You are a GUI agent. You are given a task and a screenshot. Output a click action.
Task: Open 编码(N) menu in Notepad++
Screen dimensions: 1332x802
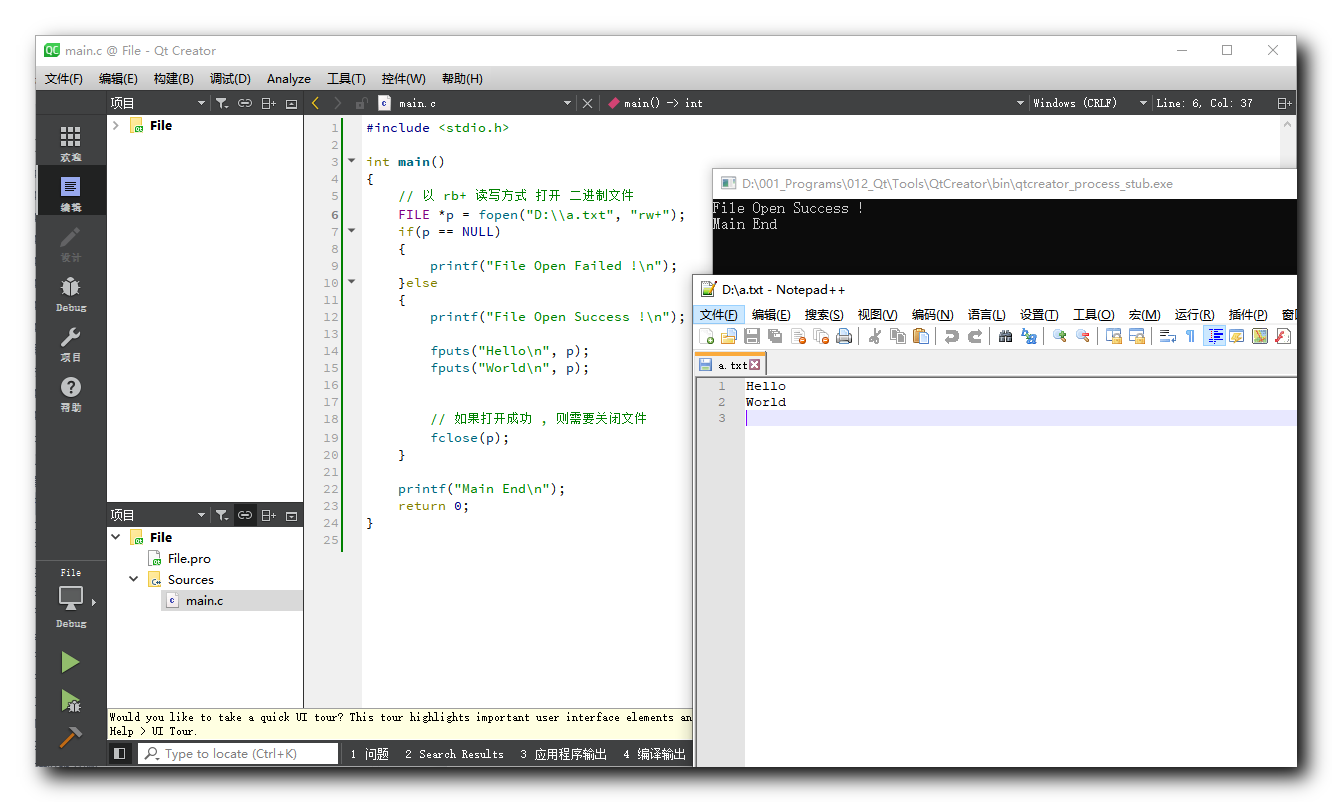click(932, 314)
